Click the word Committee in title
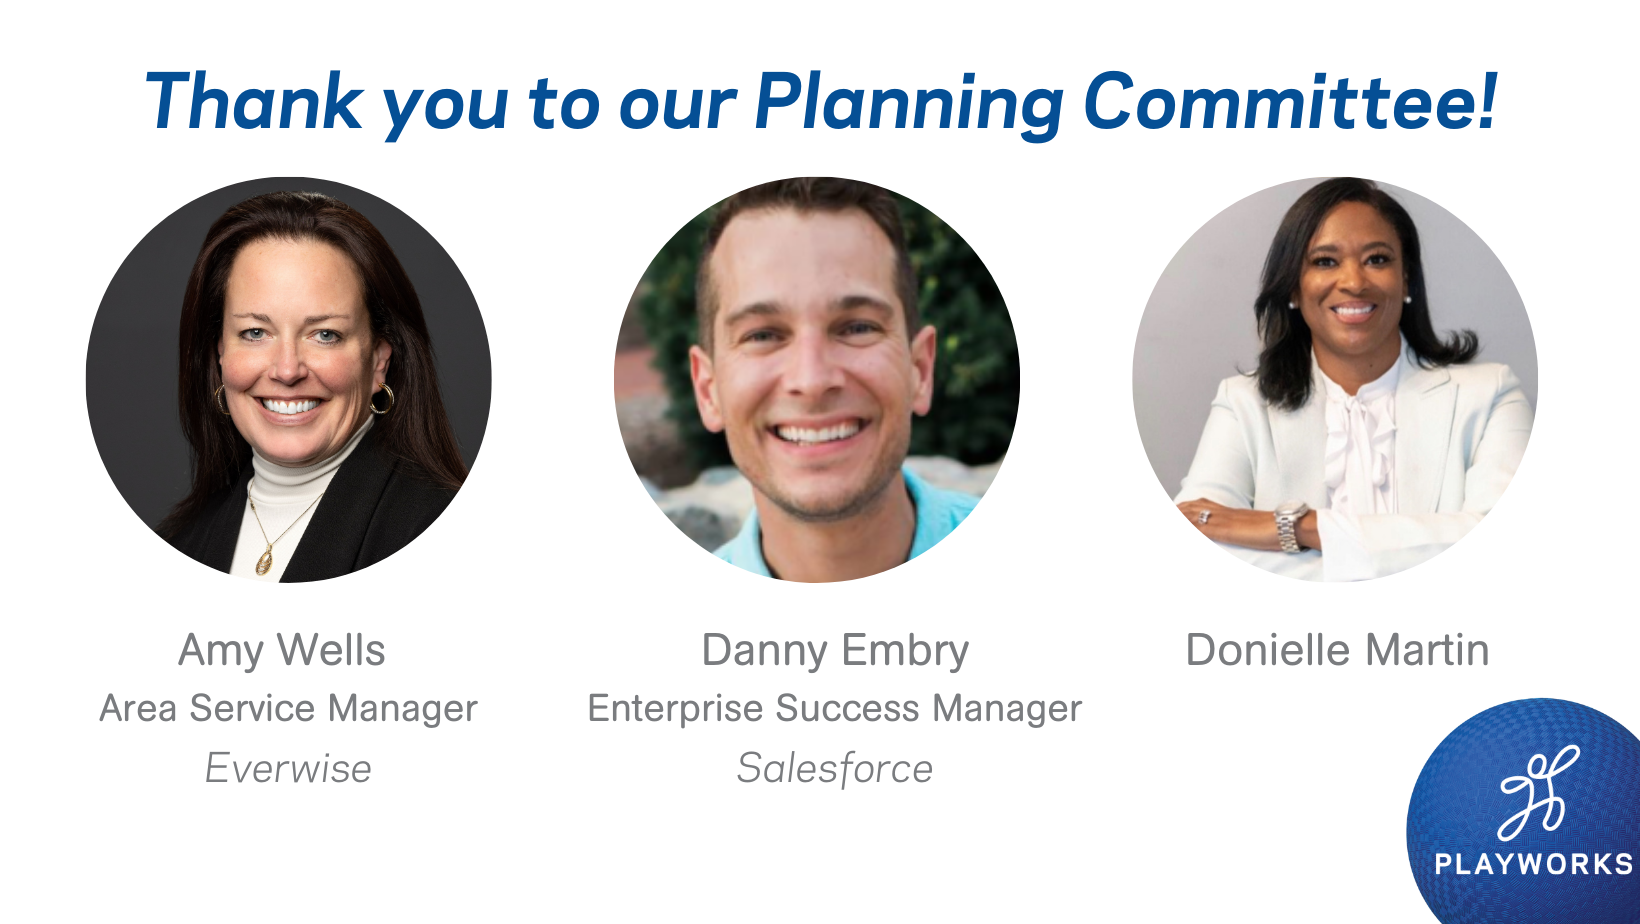Viewport: 1640px width, 924px height. (x=1280, y=102)
